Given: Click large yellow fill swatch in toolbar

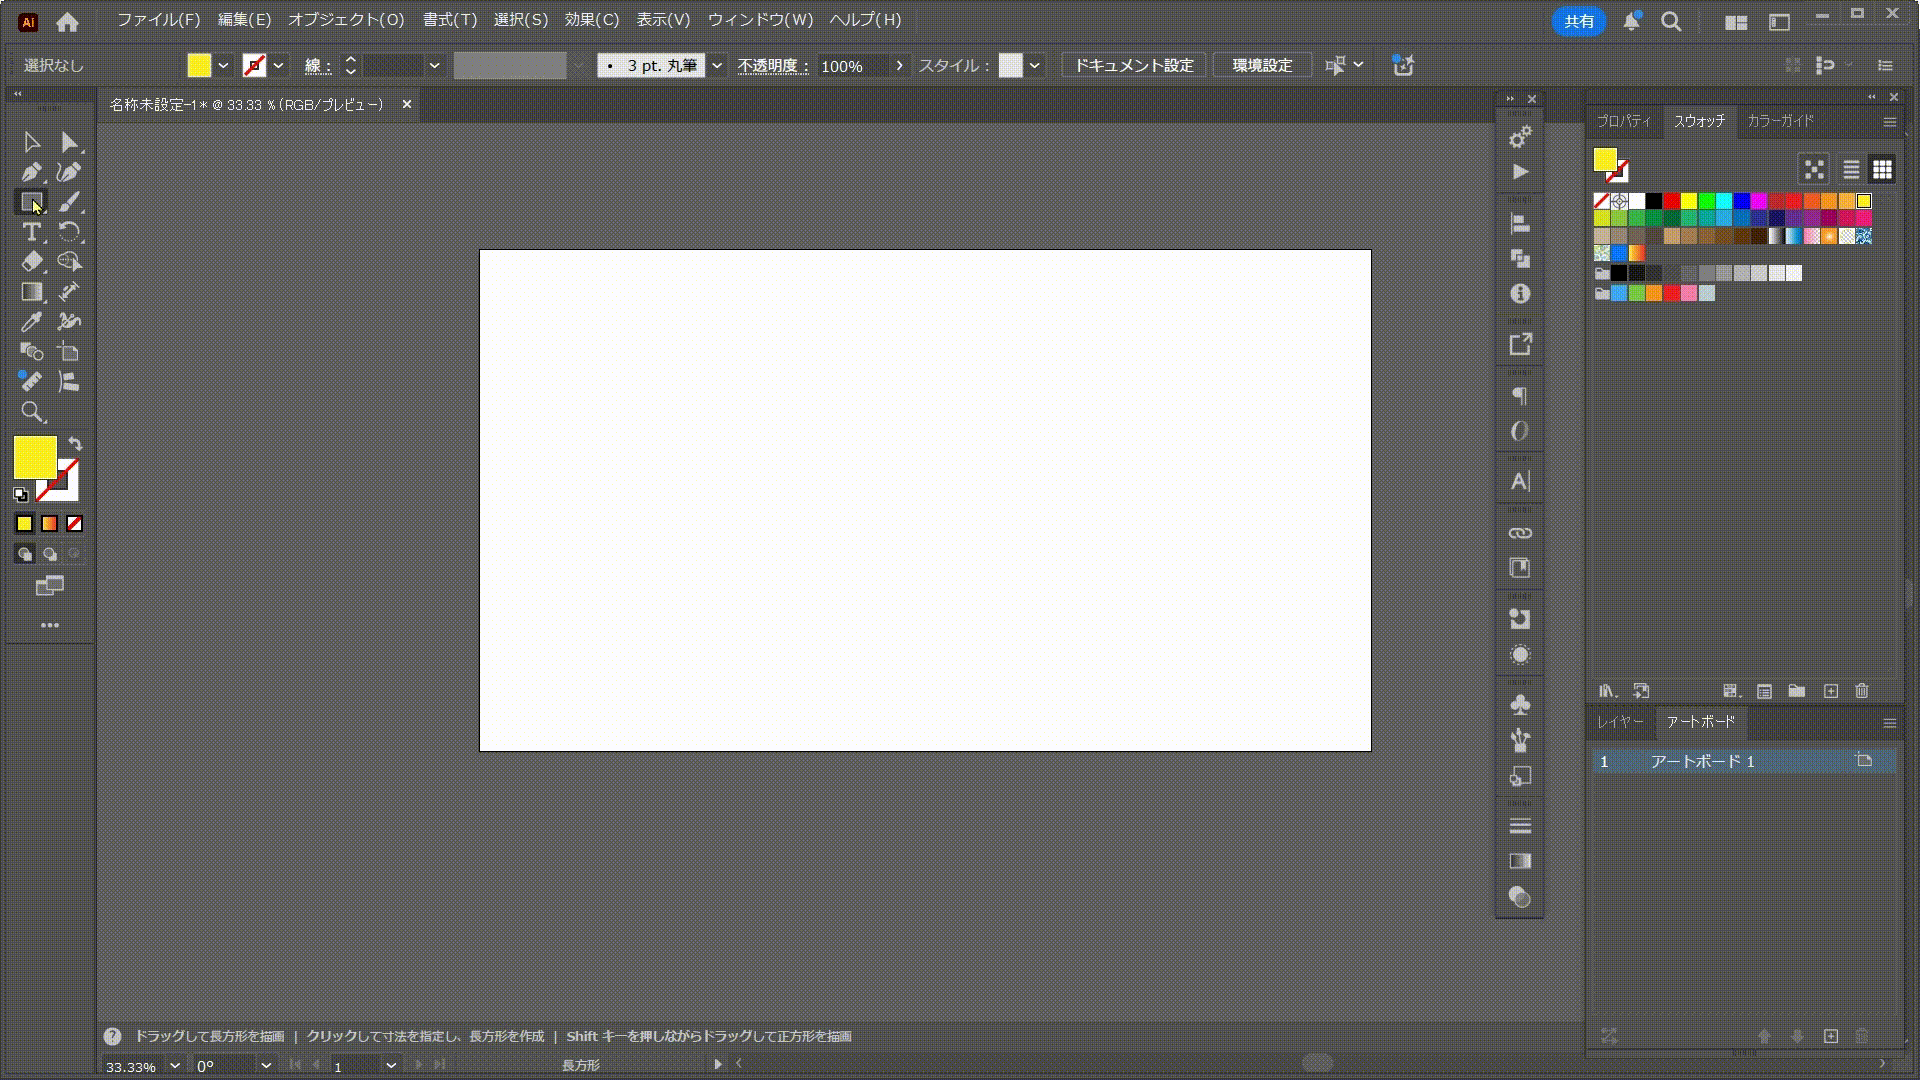Looking at the screenshot, I should point(34,458).
